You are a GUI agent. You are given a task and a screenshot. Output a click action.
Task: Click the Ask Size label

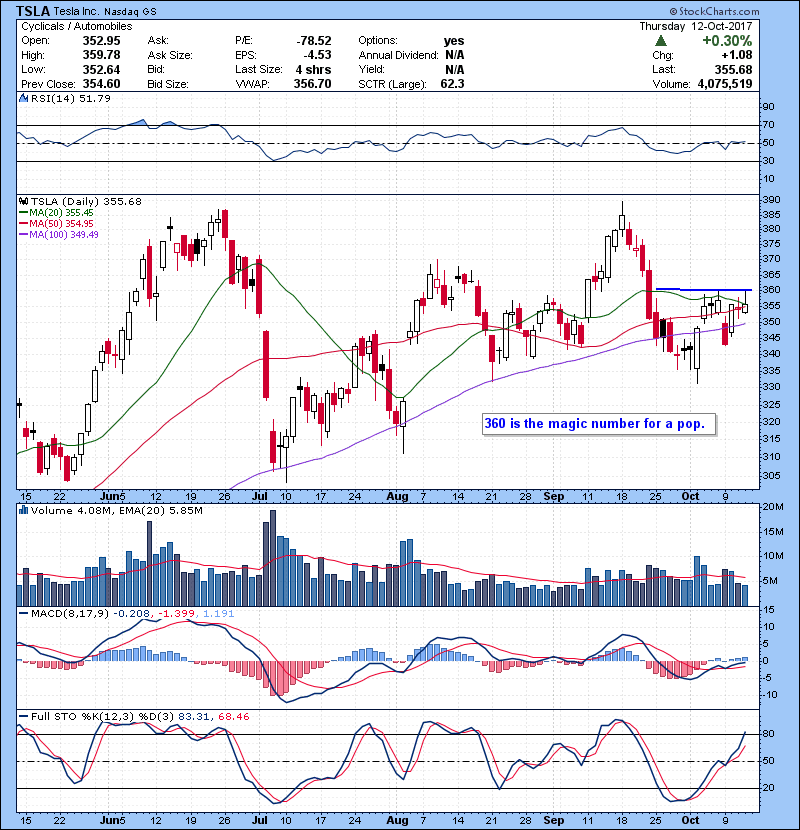(x=170, y=55)
